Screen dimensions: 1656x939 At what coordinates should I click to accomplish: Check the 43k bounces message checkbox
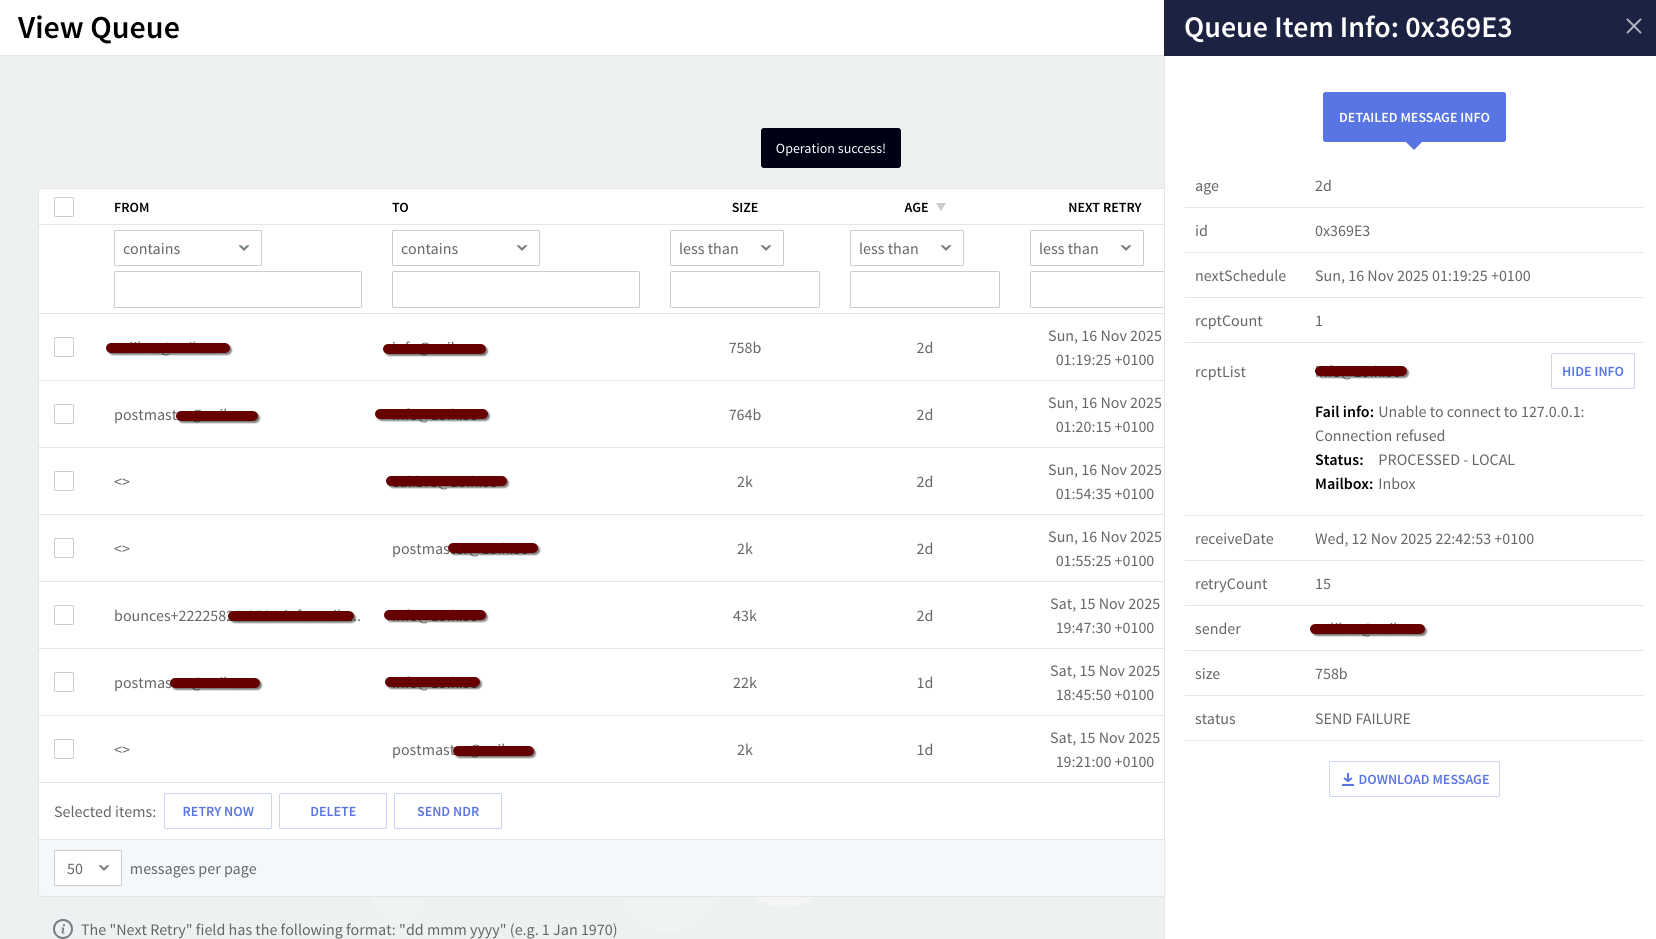click(x=64, y=615)
